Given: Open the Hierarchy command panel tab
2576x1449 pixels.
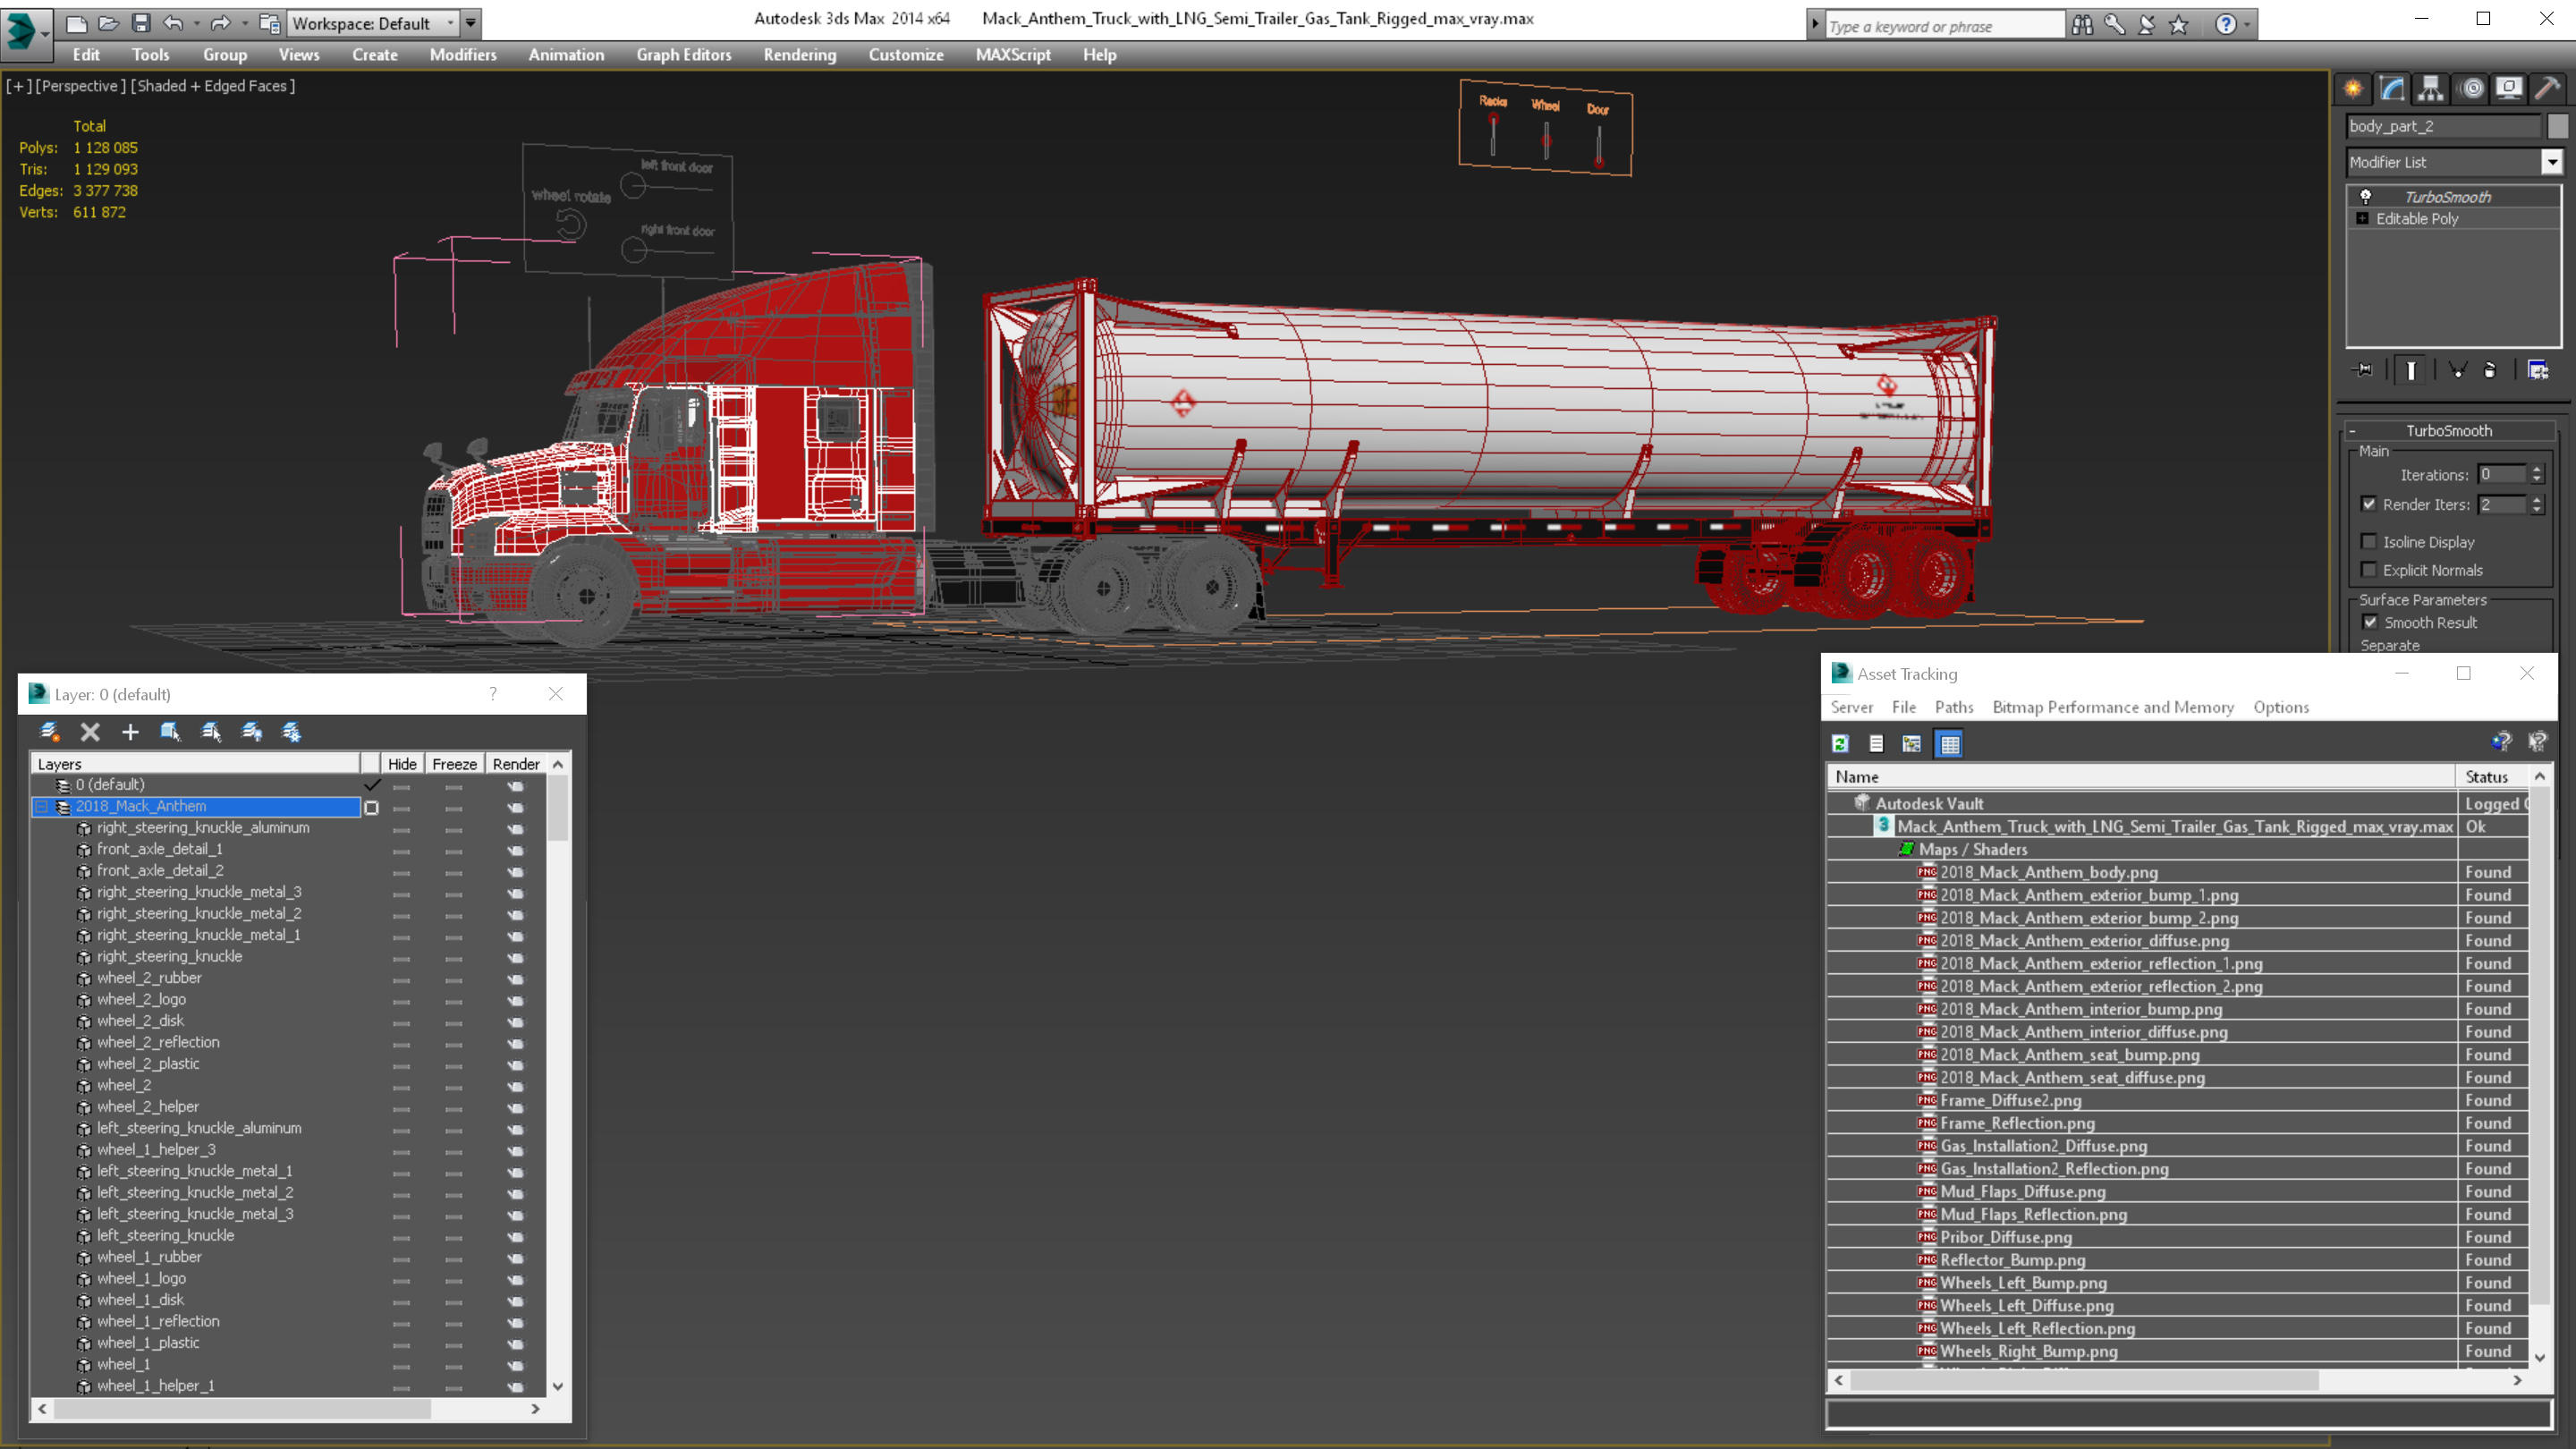Looking at the screenshot, I should pos(2430,89).
